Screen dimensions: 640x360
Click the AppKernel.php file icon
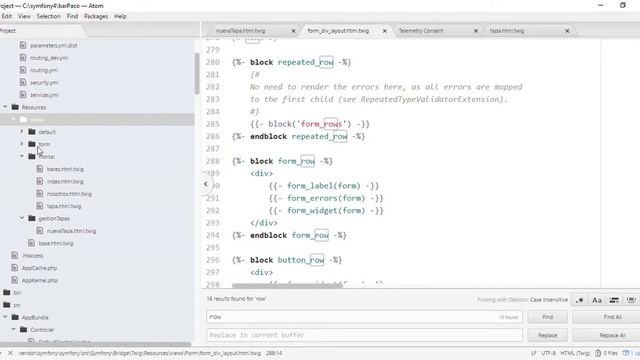click(15, 280)
